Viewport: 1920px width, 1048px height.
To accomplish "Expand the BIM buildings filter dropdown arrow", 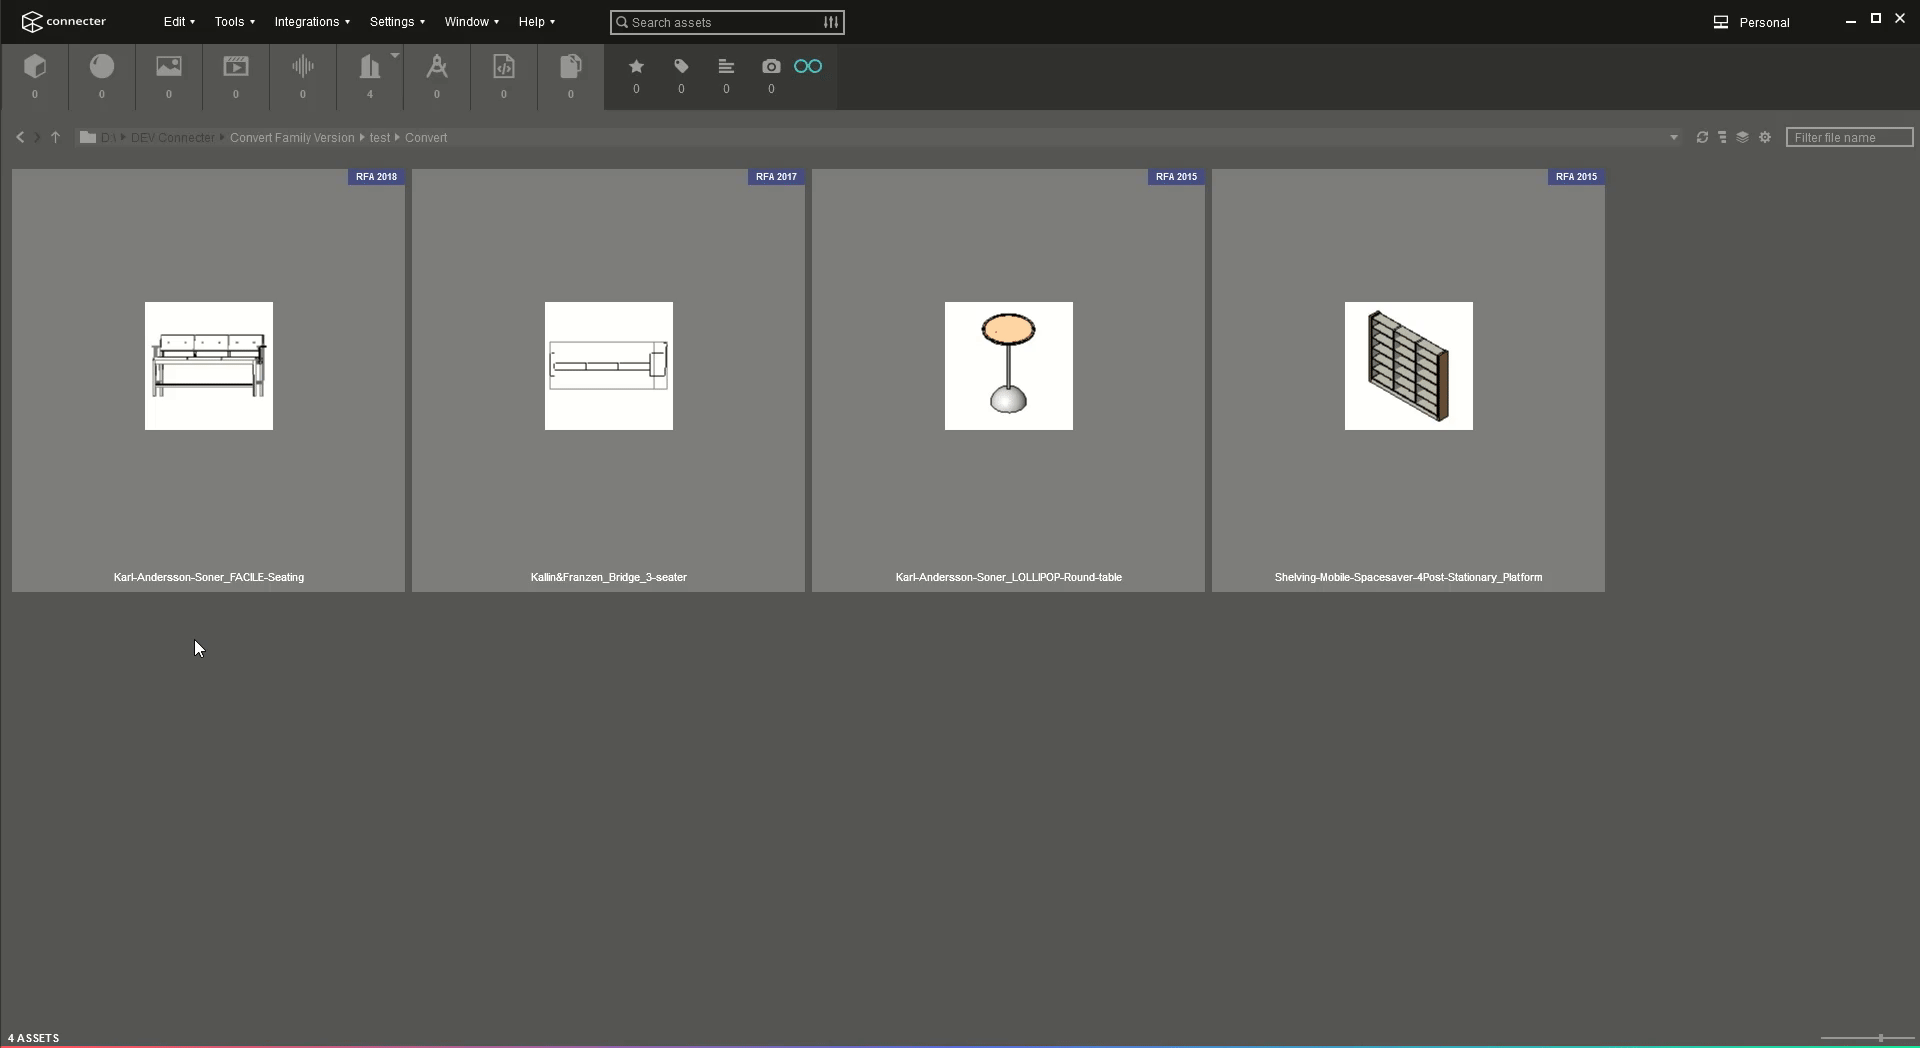I will click(395, 56).
